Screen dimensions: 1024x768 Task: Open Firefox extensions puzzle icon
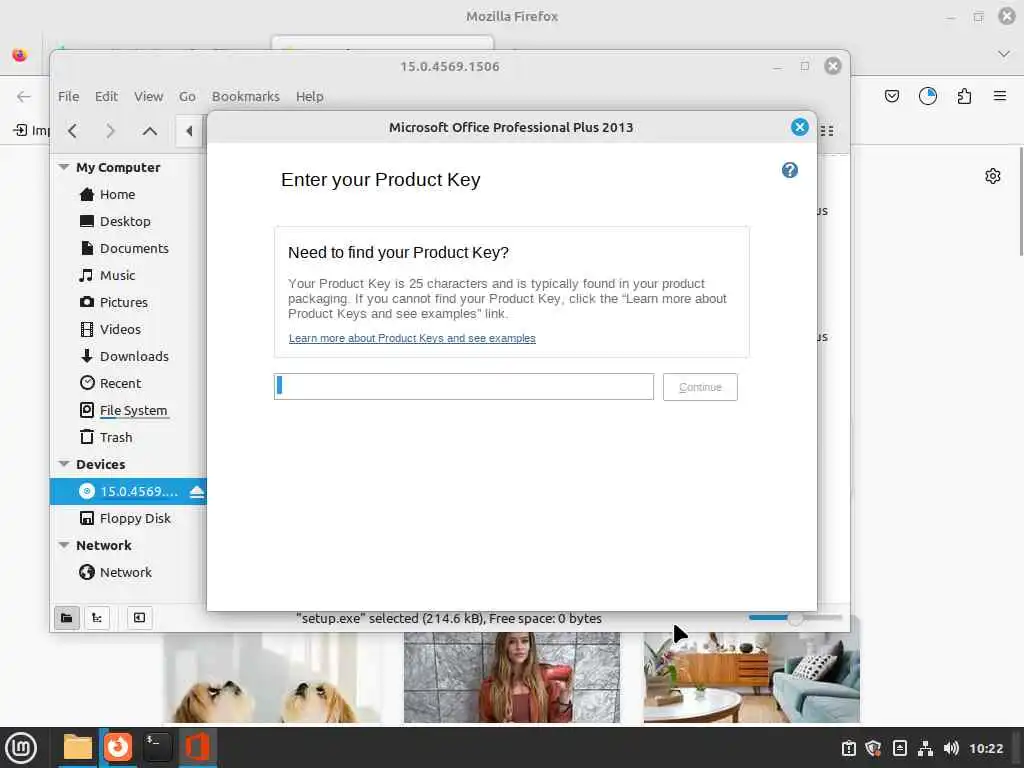pyautogui.click(x=964, y=97)
